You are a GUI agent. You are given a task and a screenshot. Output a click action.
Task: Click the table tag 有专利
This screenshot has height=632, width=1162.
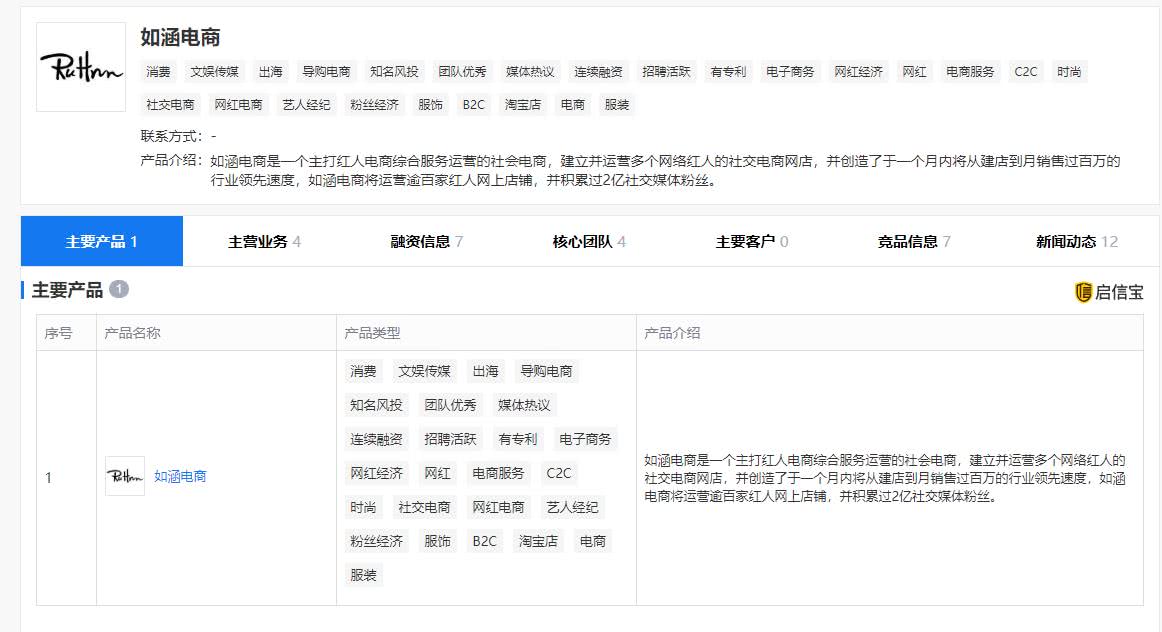coord(517,439)
